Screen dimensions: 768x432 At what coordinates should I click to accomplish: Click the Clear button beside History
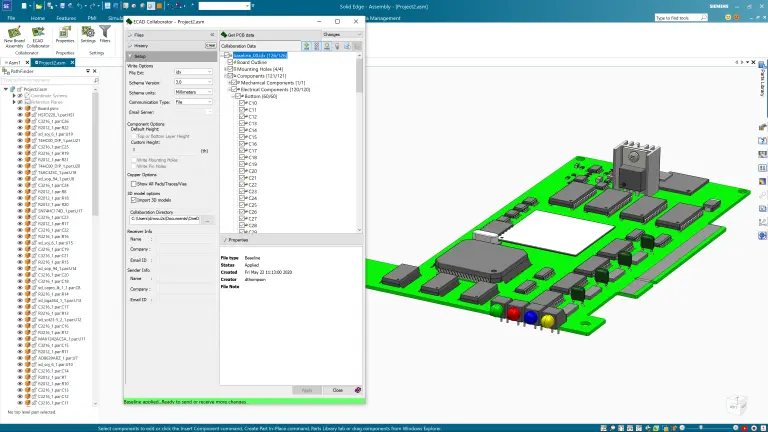(211, 46)
